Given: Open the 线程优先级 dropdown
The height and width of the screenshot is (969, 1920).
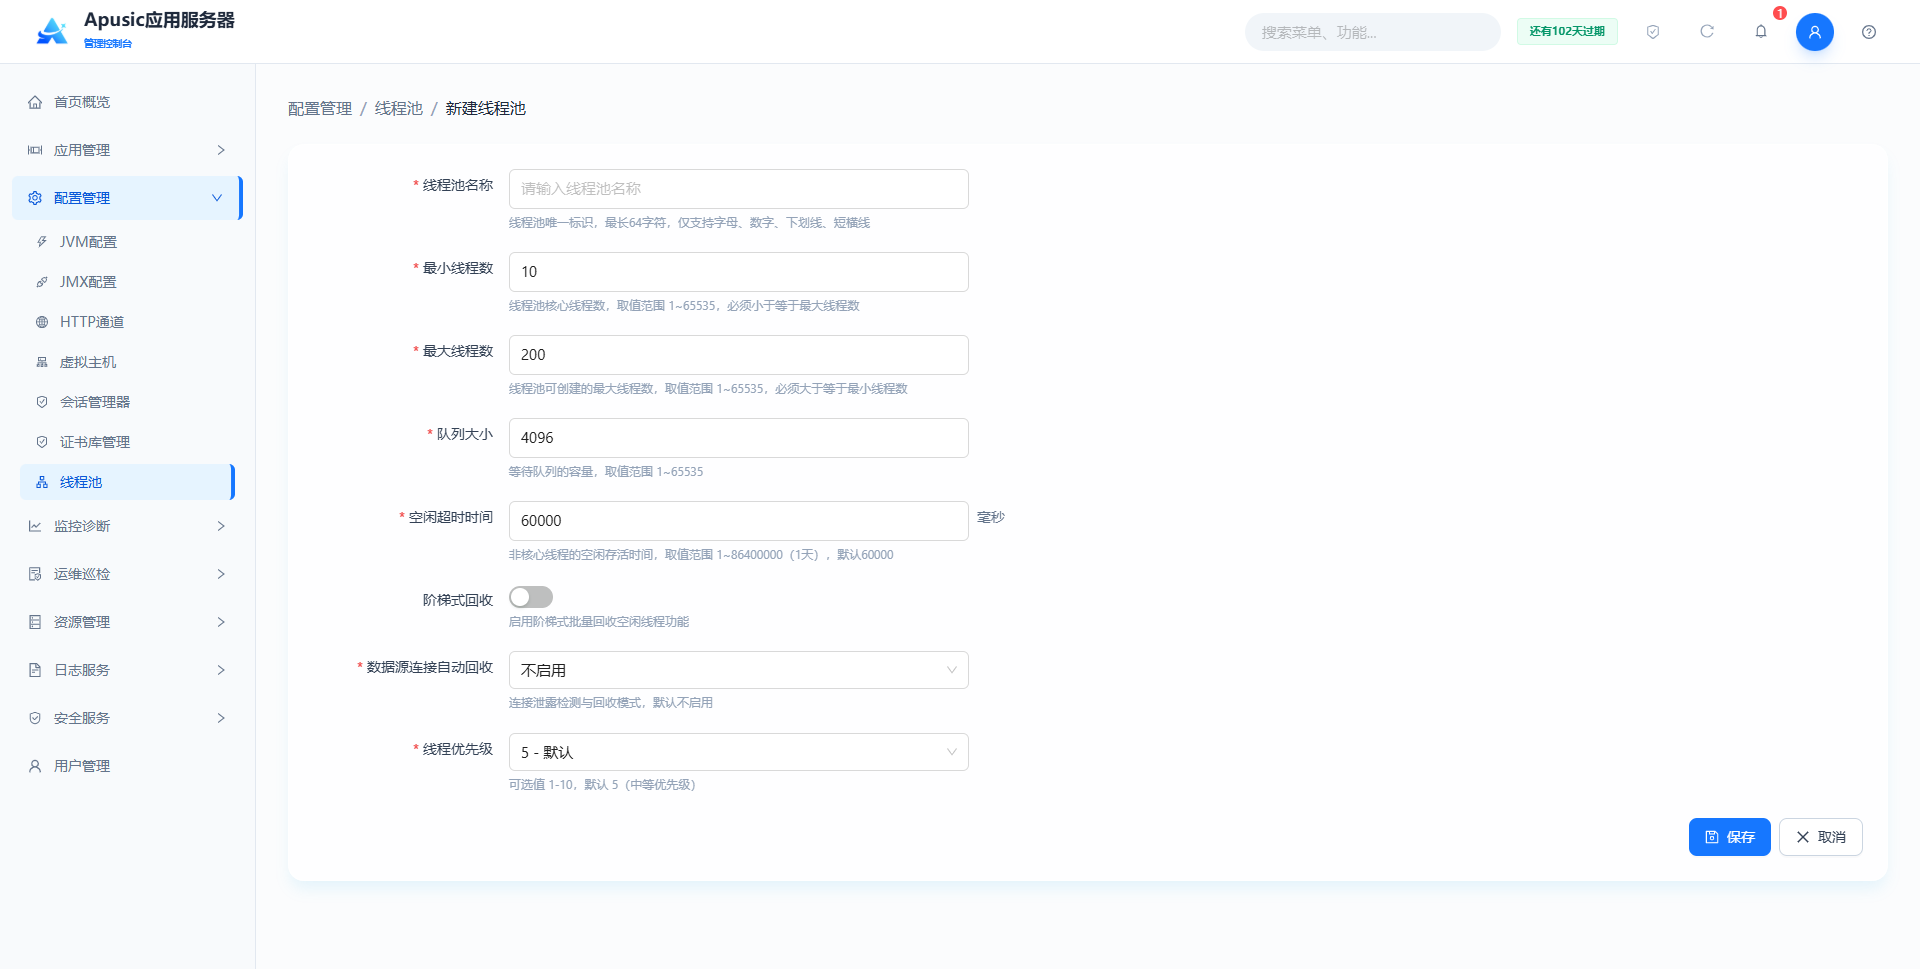Looking at the screenshot, I should coord(739,752).
